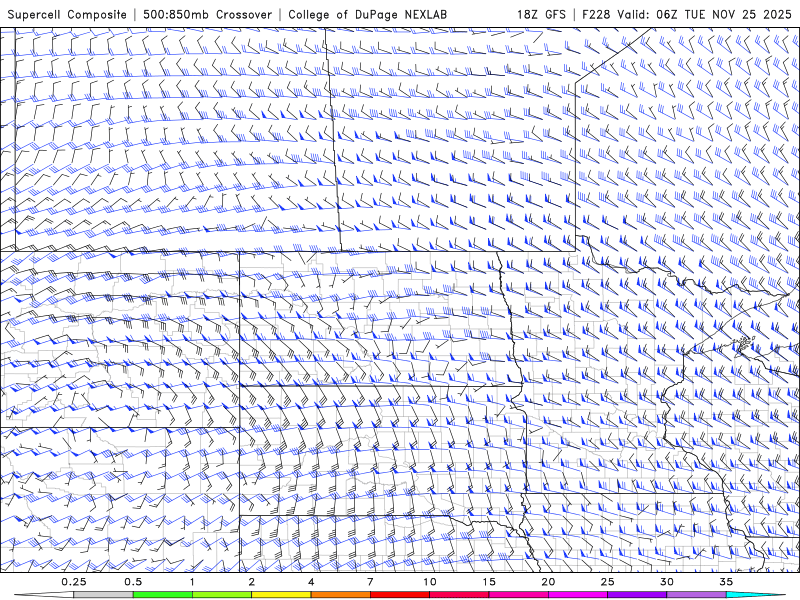Screen dimensions: 800x600
Task: Click the legend value 25
Action: pyautogui.click(x=607, y=582)
